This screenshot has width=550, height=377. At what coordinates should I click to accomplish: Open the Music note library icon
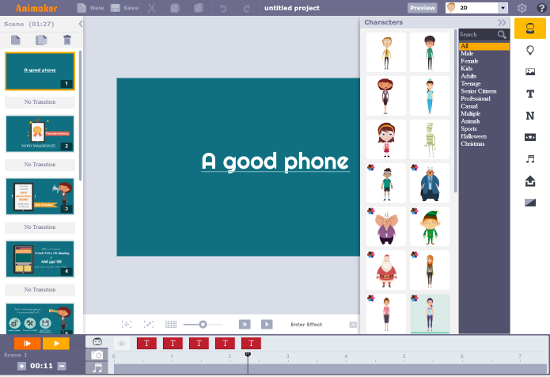click(530, 159)
